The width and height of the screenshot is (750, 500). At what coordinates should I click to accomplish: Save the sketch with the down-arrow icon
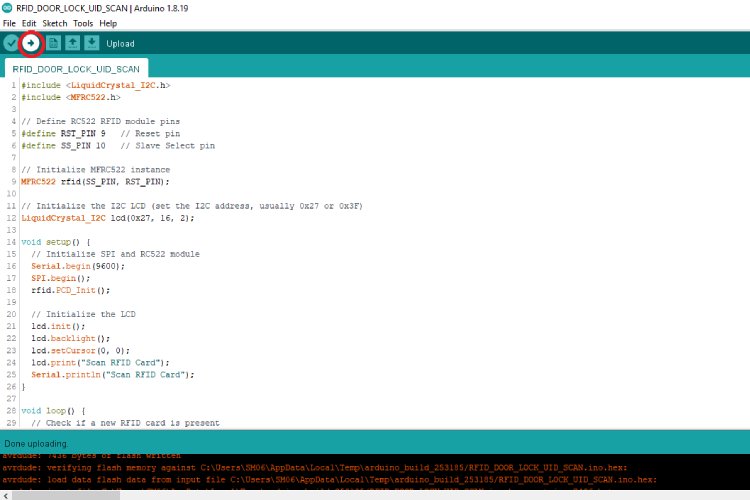[x=92, y=43]
